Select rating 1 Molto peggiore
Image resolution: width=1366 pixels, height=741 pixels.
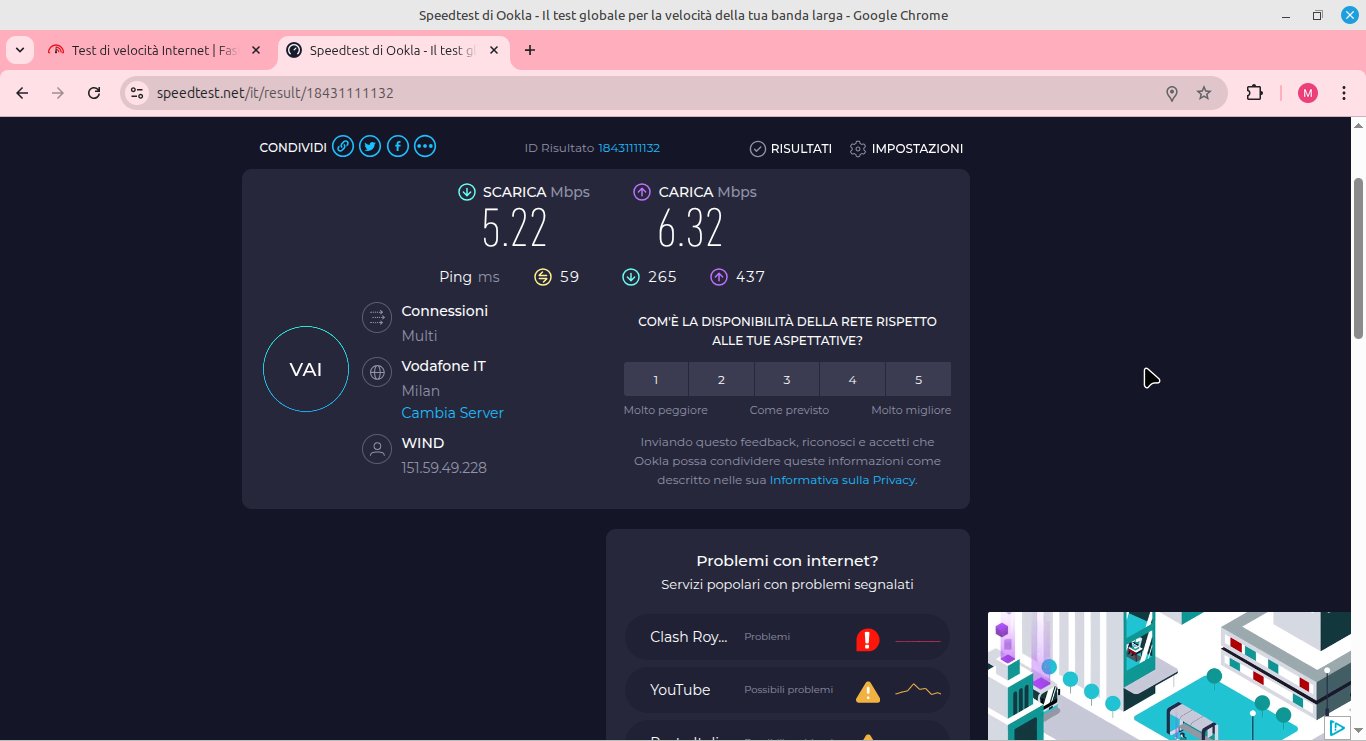(x=656, y=380)
